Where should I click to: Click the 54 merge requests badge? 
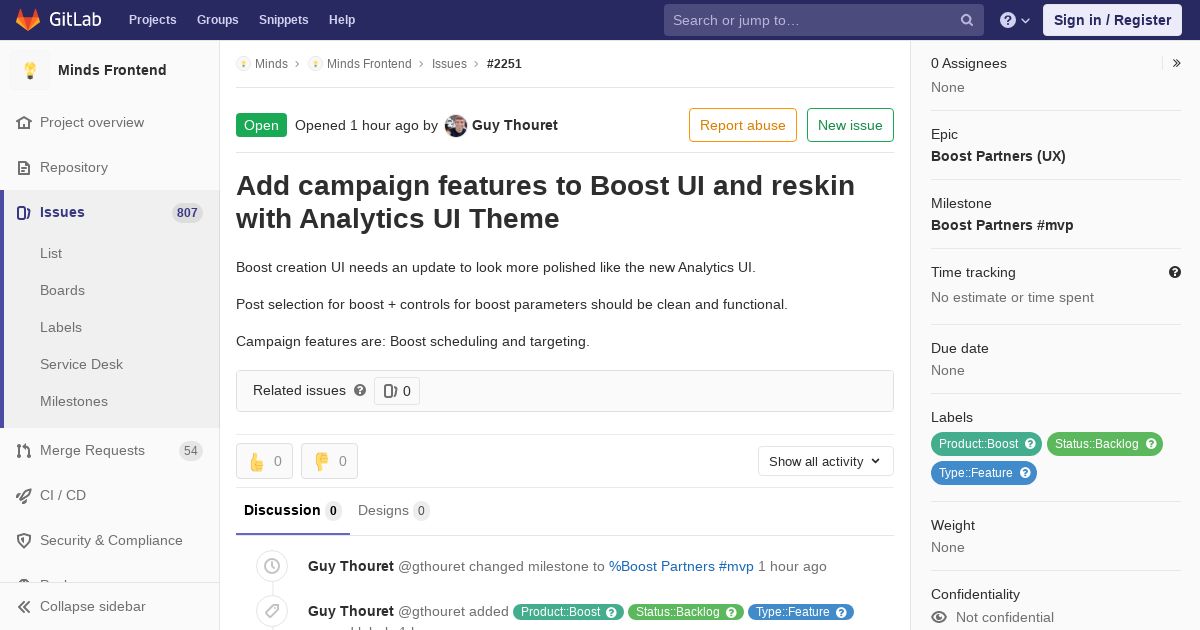pyautogui.click(x=191, y=450)
